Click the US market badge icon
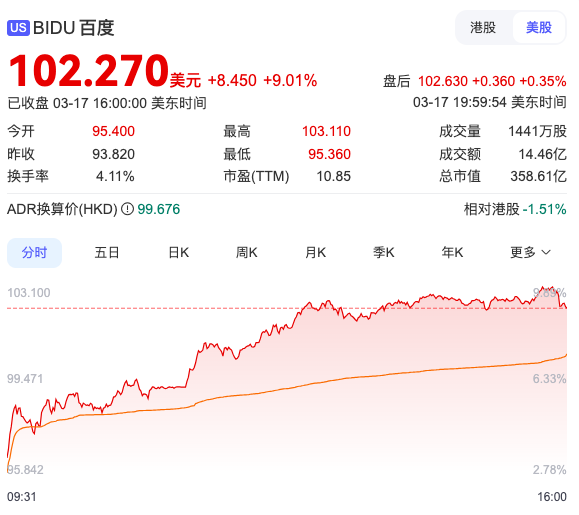 18,28
